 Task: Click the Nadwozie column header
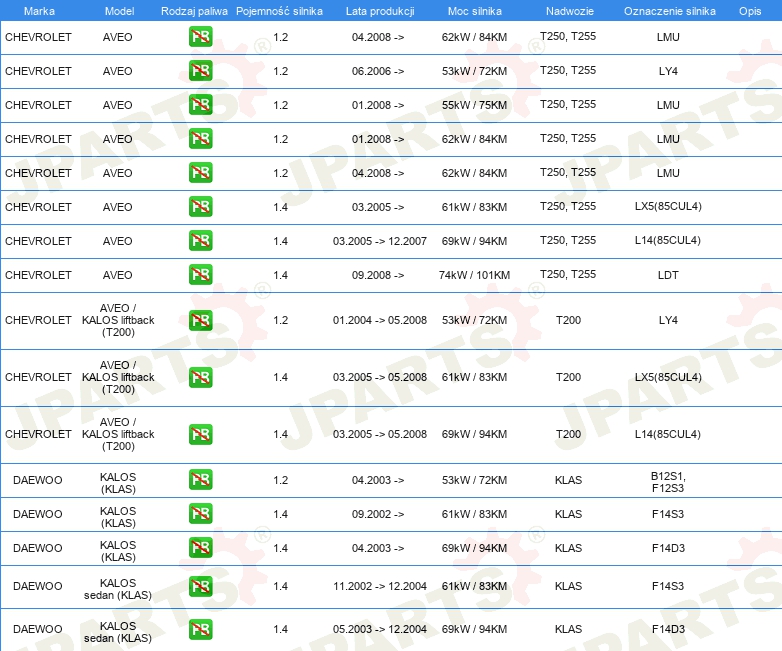567,10
